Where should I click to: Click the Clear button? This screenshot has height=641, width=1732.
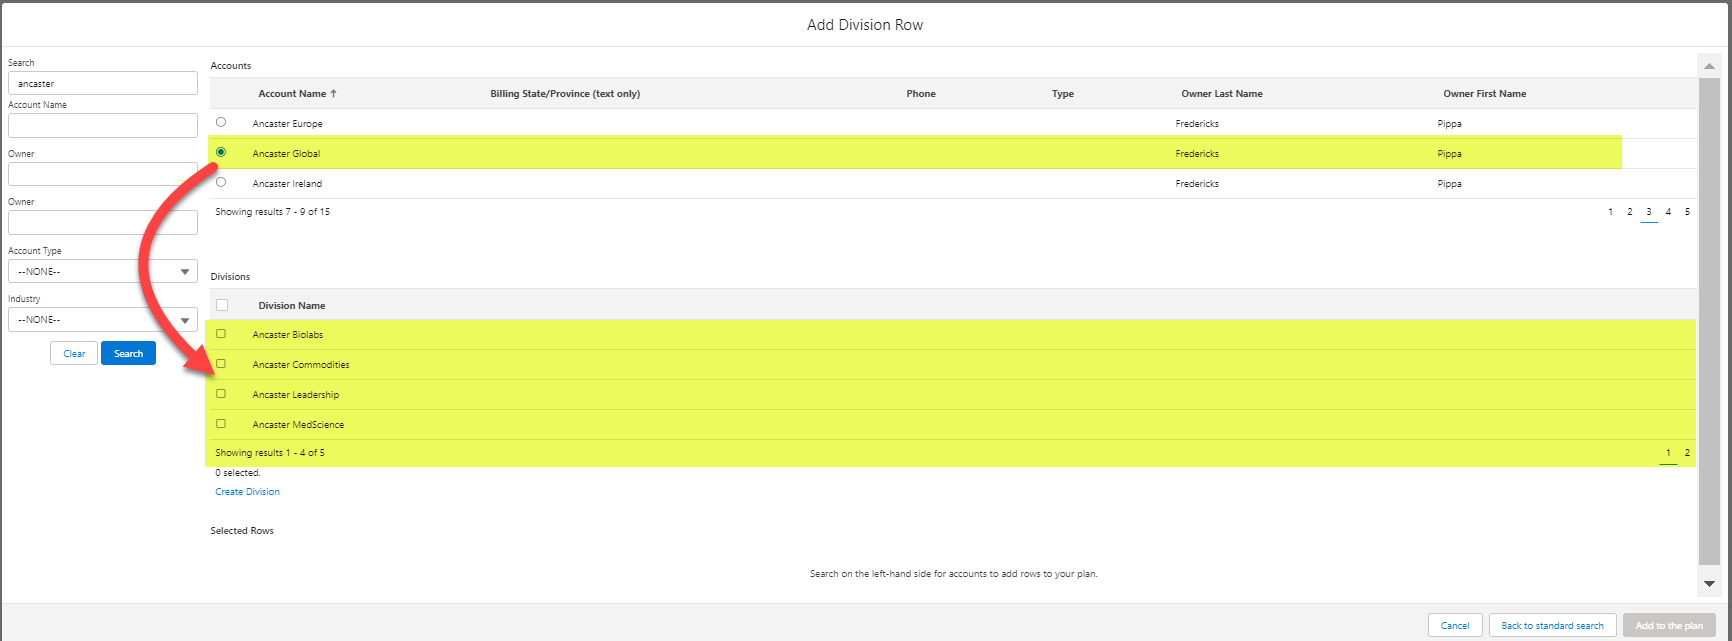click(74, 354)
